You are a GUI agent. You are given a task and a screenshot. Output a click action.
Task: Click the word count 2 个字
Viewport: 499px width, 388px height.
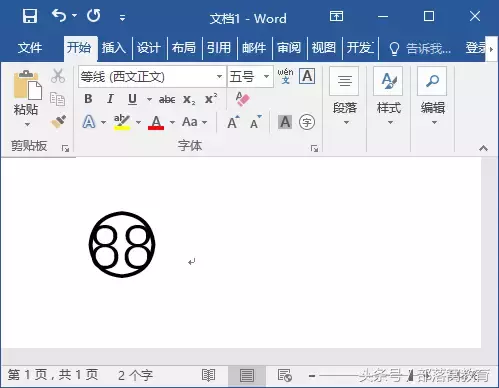[135, 375]
